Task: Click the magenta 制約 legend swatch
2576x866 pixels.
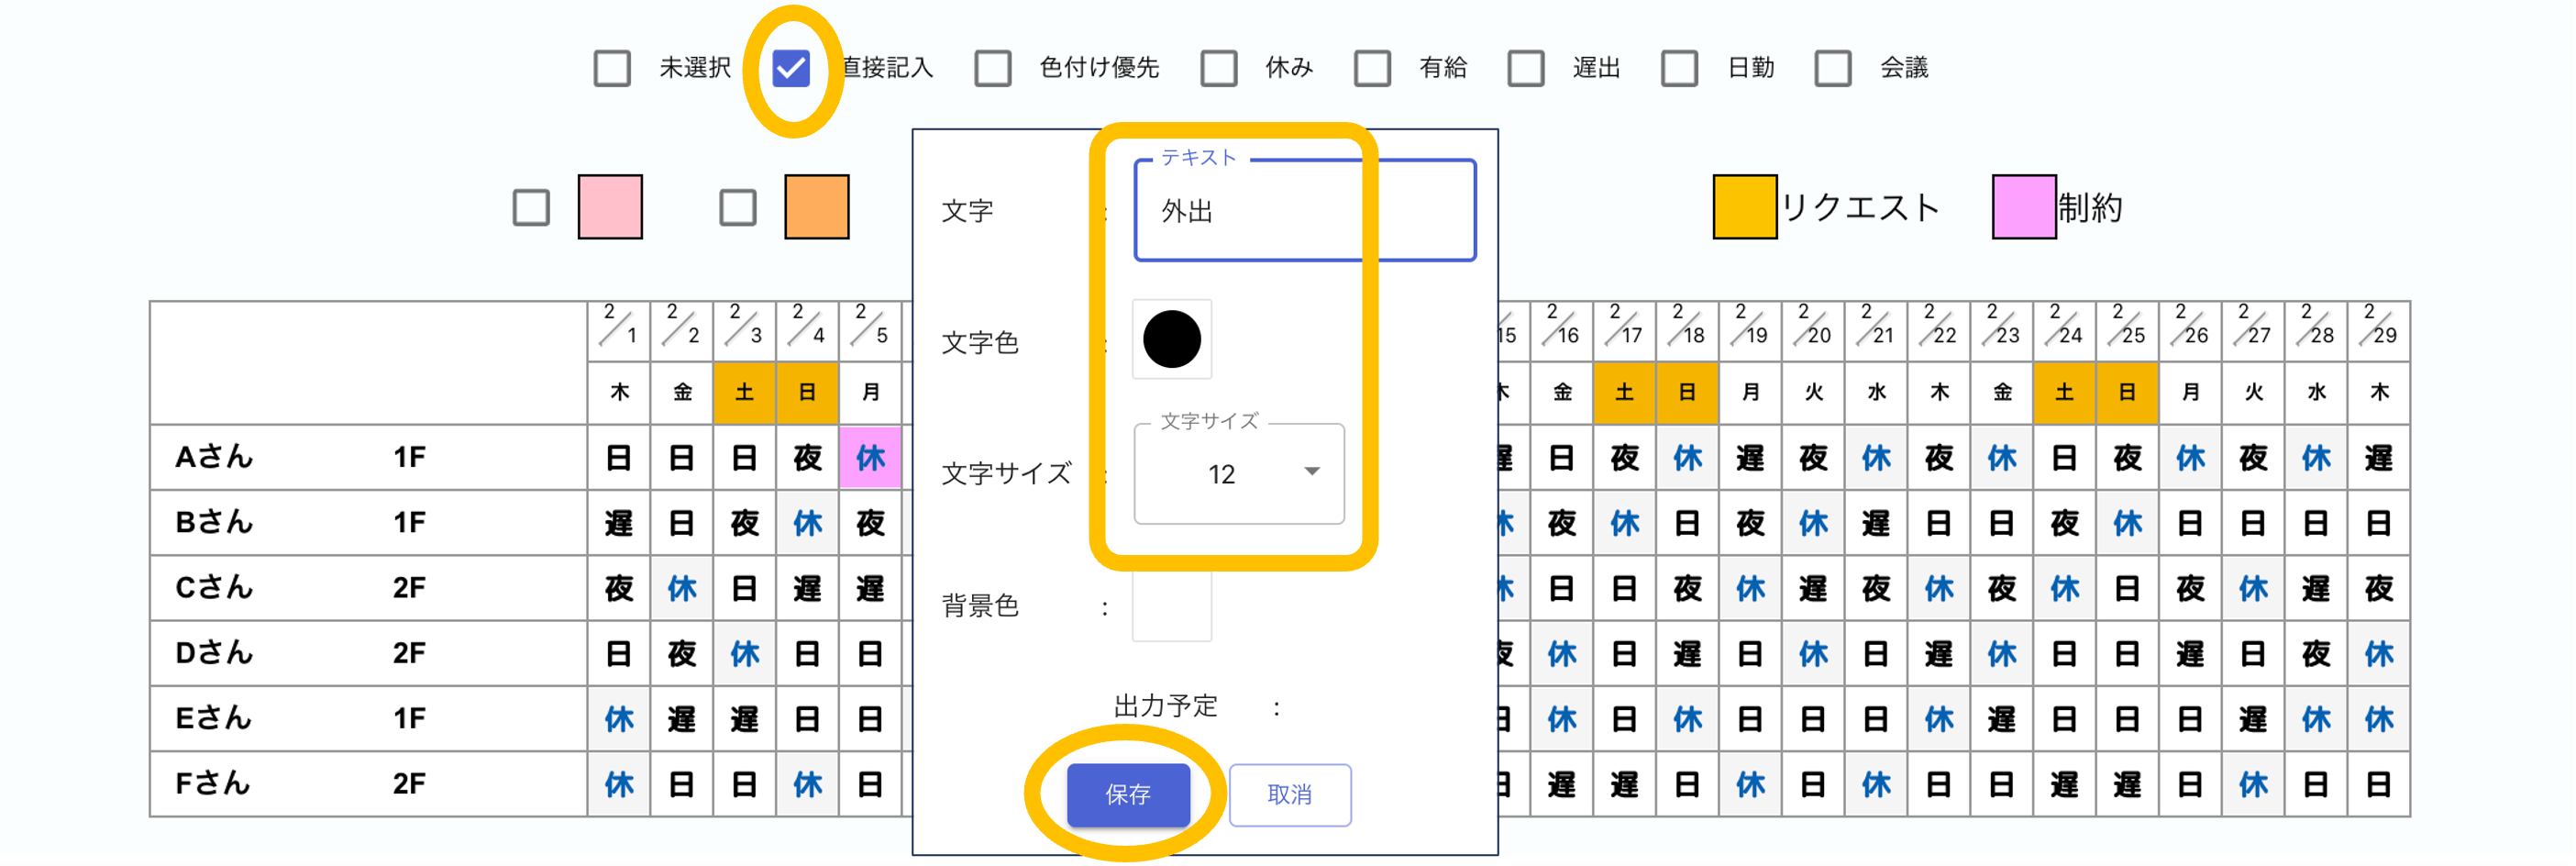Action: 2023,207
